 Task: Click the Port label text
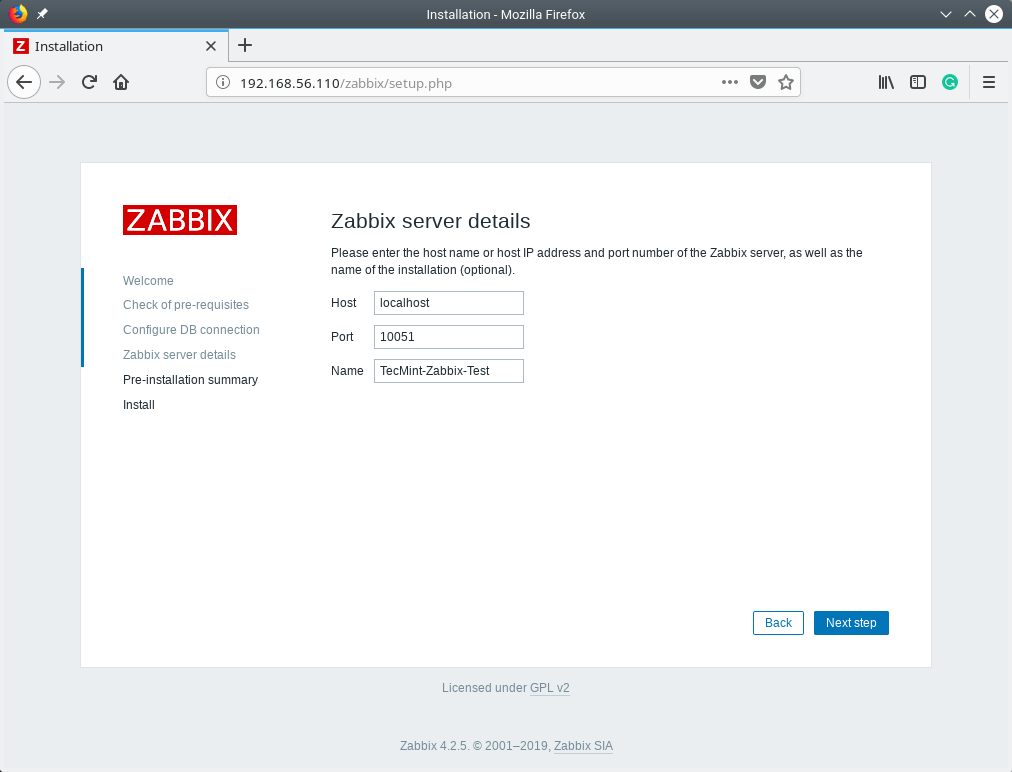click(x=342, y=337)
